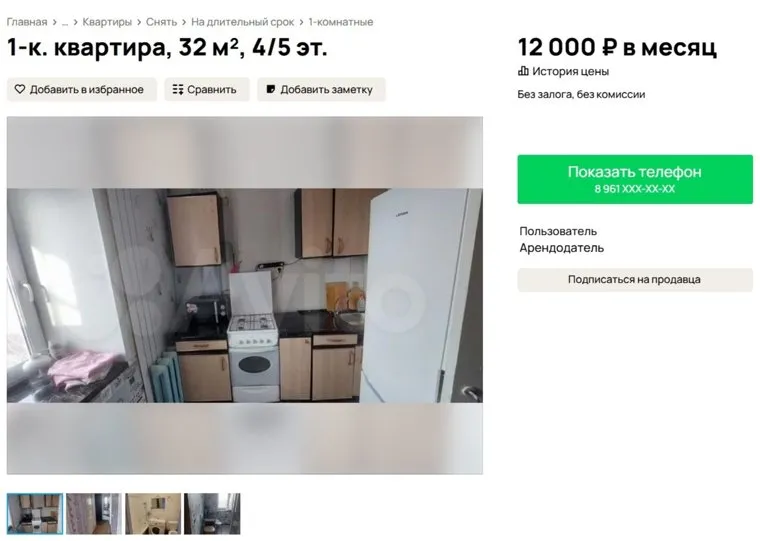Image resolution: width=760 pixels, height=541 pixels.
Task: Expand the collapsed breadcrumb ellipsis
Action: (x=65, y=22)
